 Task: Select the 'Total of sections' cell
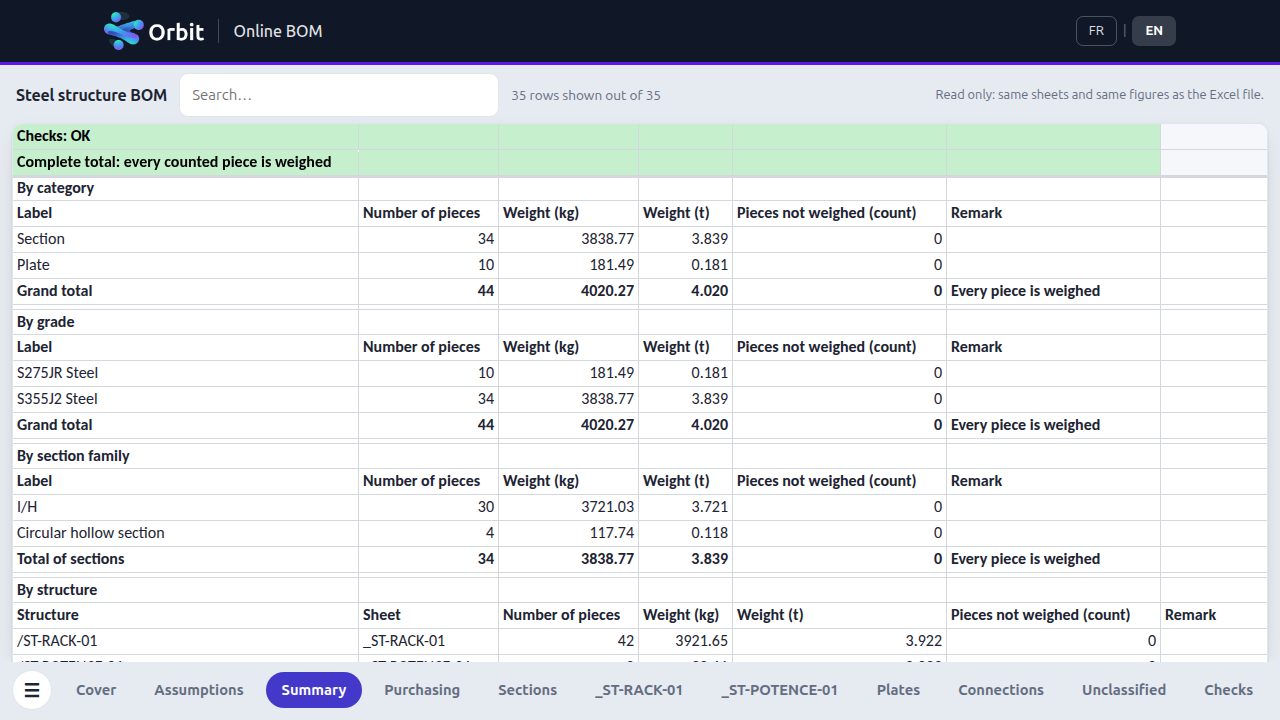(x=186, y=559)
